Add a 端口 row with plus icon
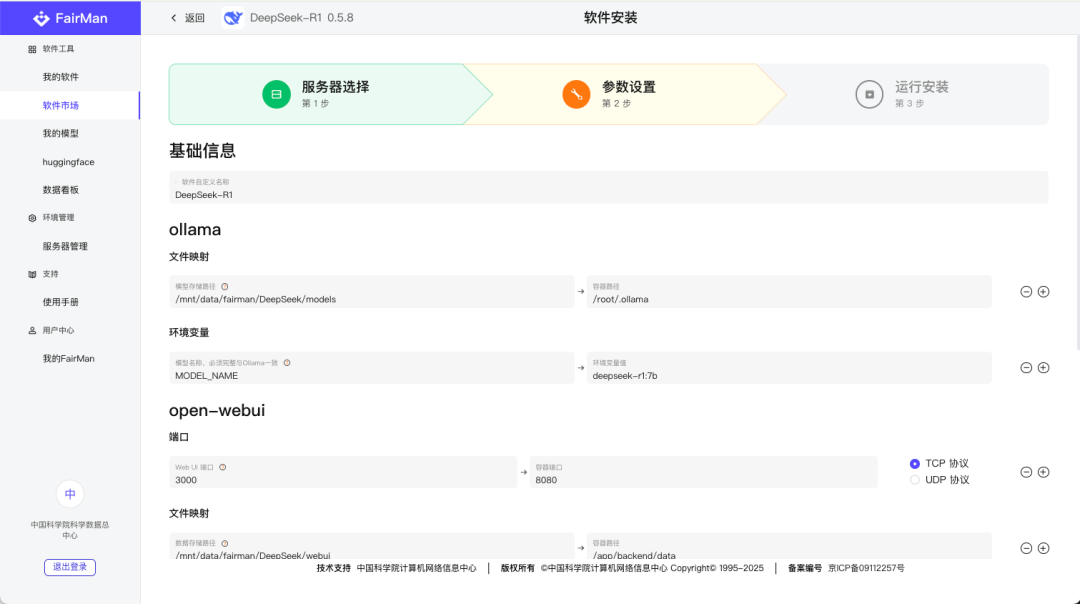1080x604 pixels. tap(1043, 472)
